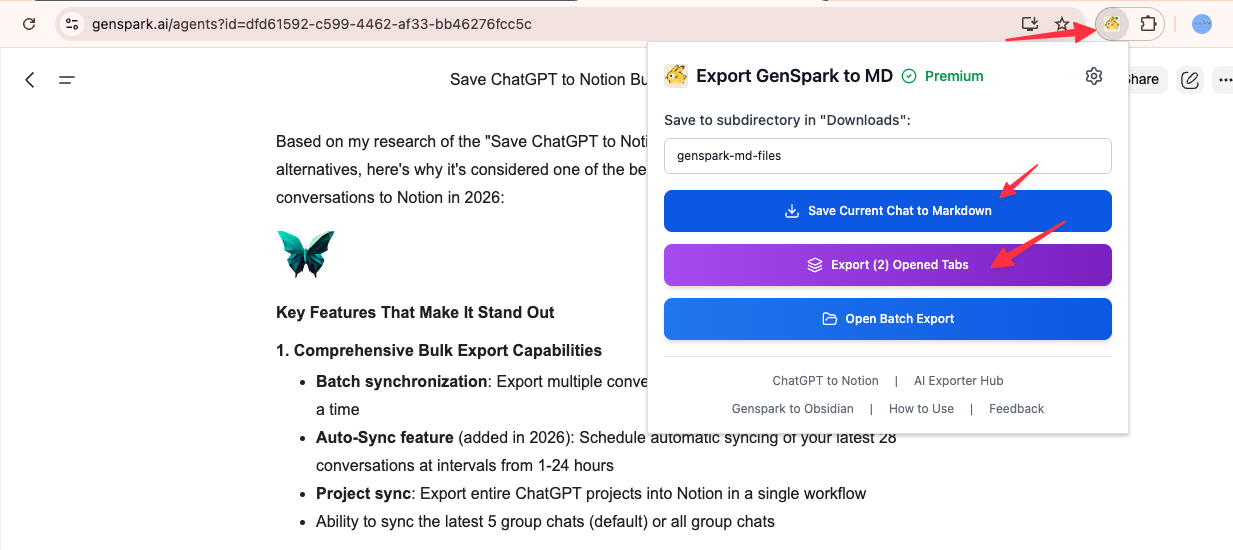Click the butterfly logo image
This screenshot has width=1233, height=550.
pyautogui.click(x=305, y=254)
